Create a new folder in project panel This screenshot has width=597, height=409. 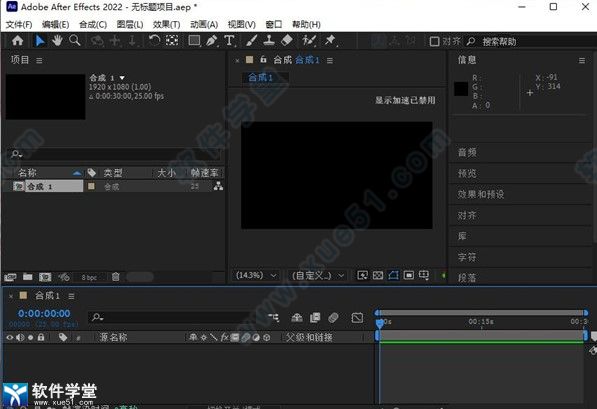tap(27, 277)
